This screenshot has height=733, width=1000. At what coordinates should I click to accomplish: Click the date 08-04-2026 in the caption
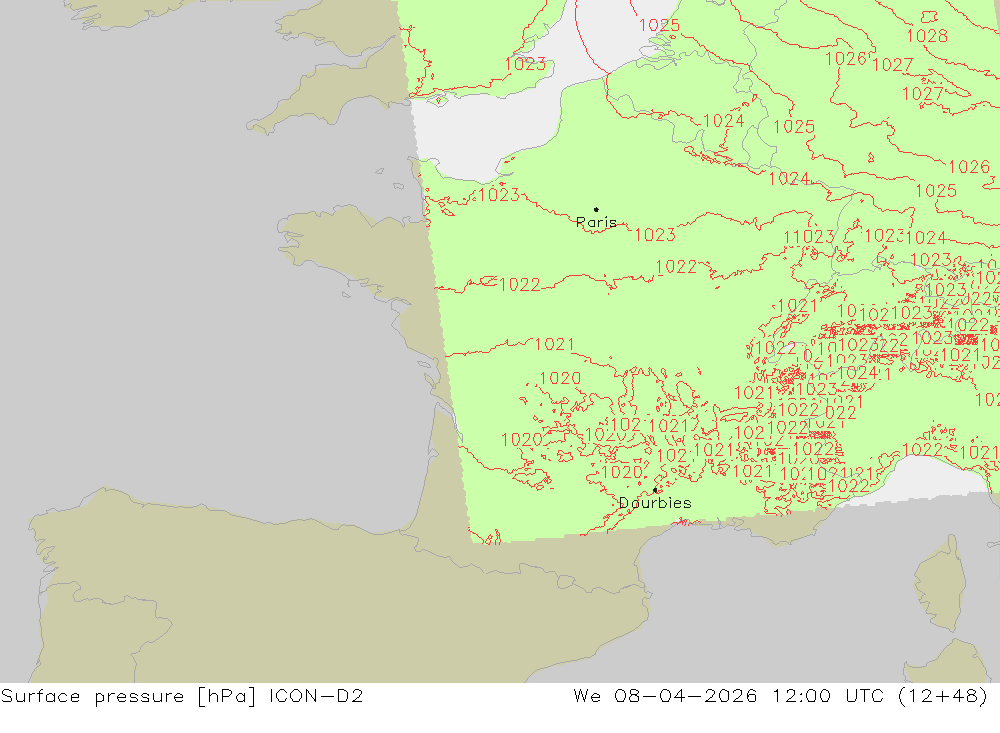pos(686,695)
